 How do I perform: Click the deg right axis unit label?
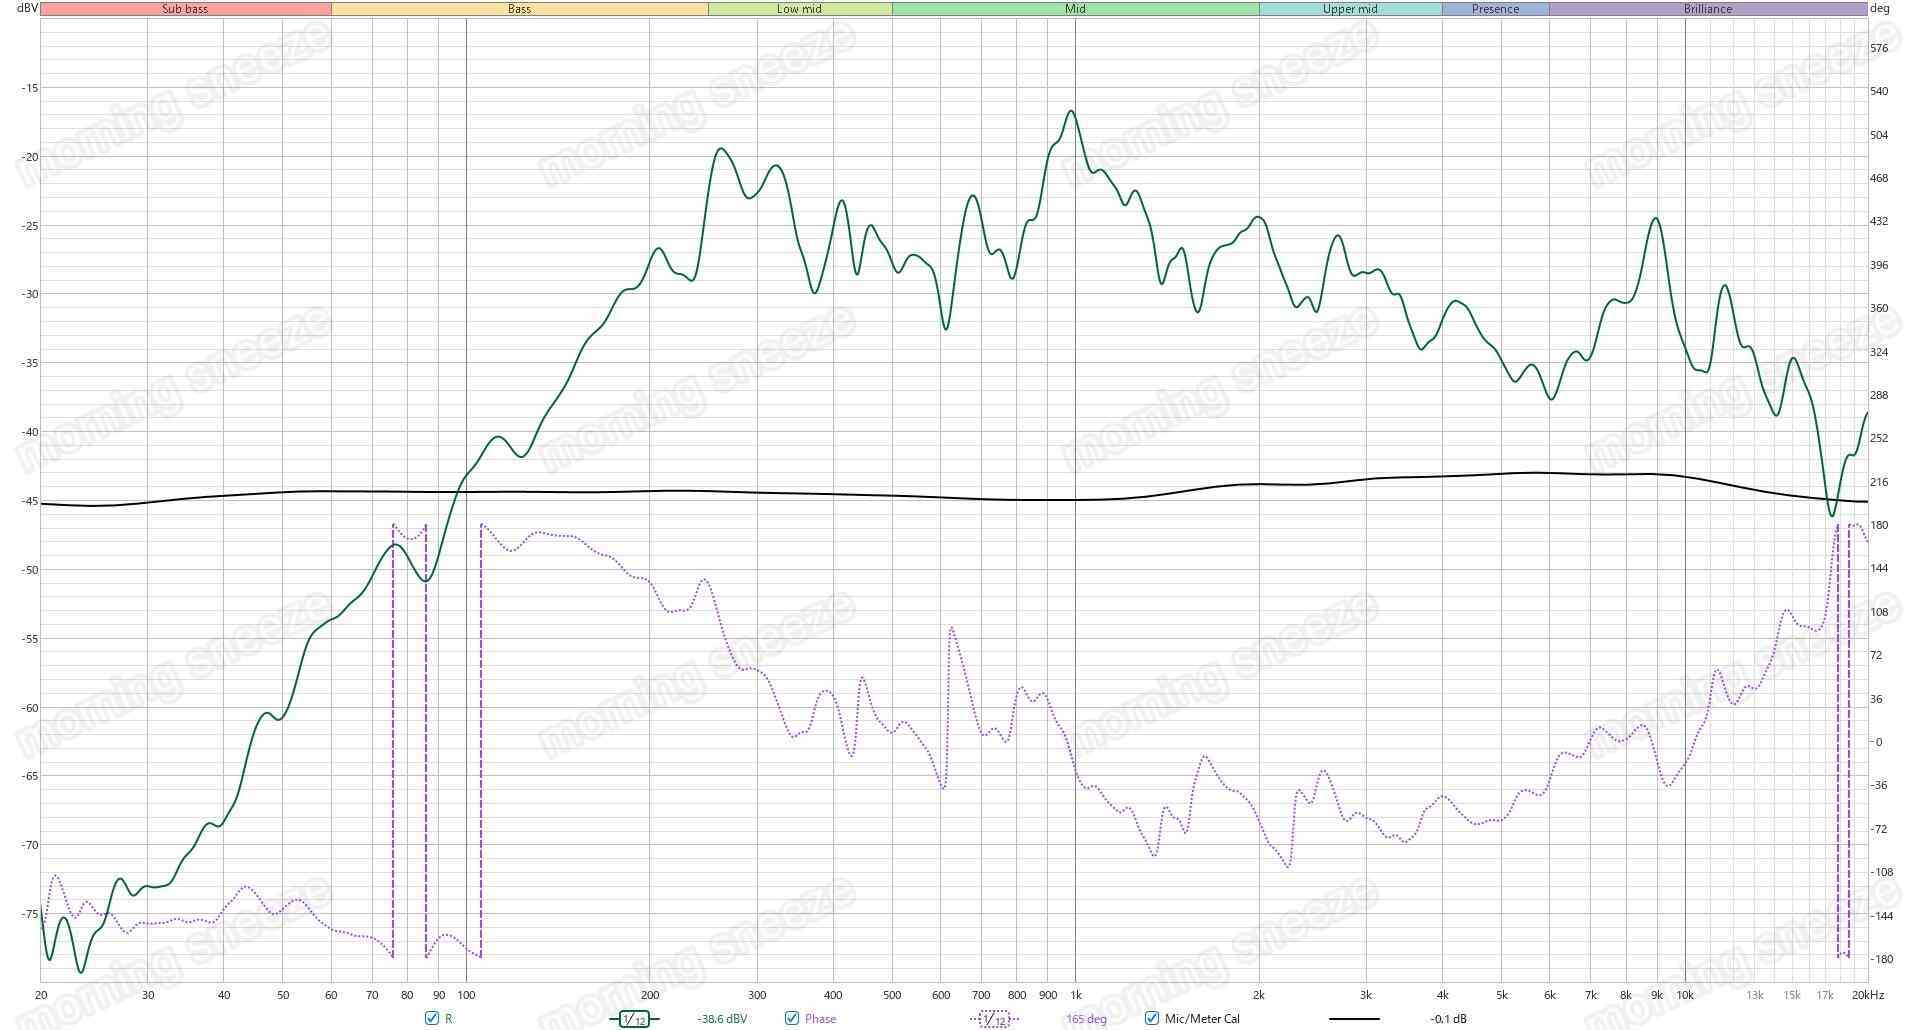click(1880, 8)
